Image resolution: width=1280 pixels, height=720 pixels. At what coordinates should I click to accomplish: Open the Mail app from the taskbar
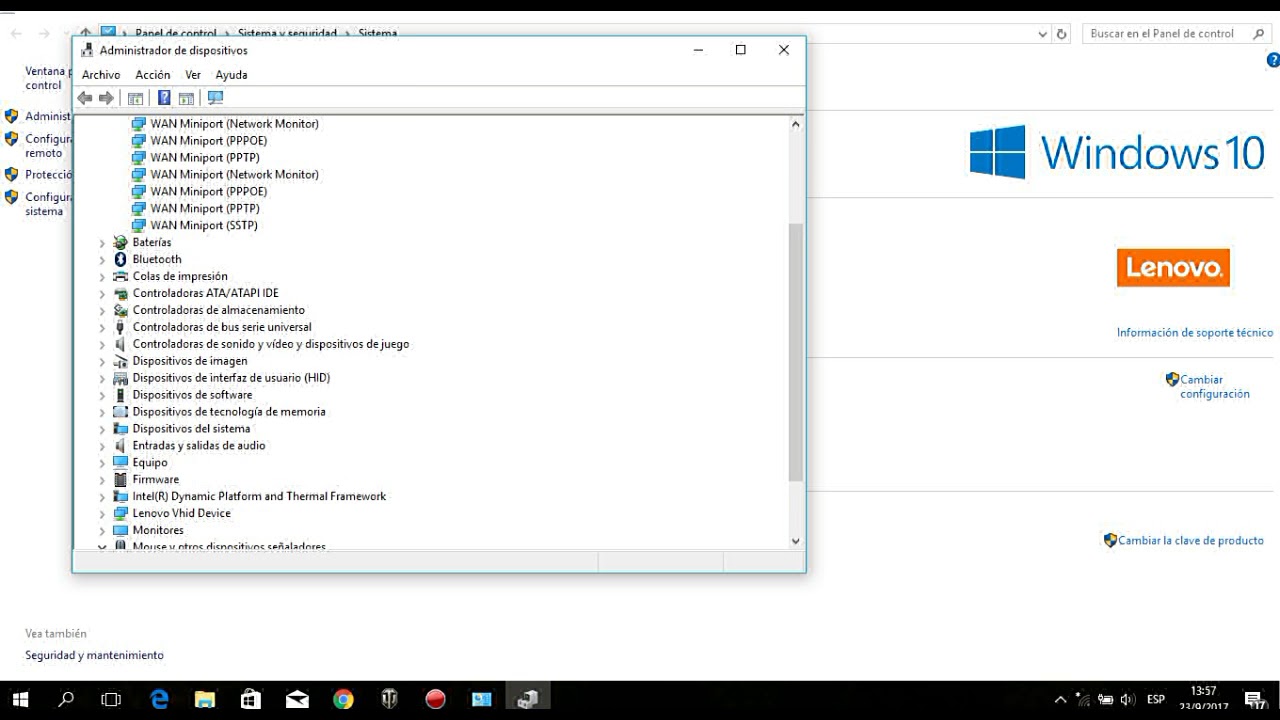297,700
